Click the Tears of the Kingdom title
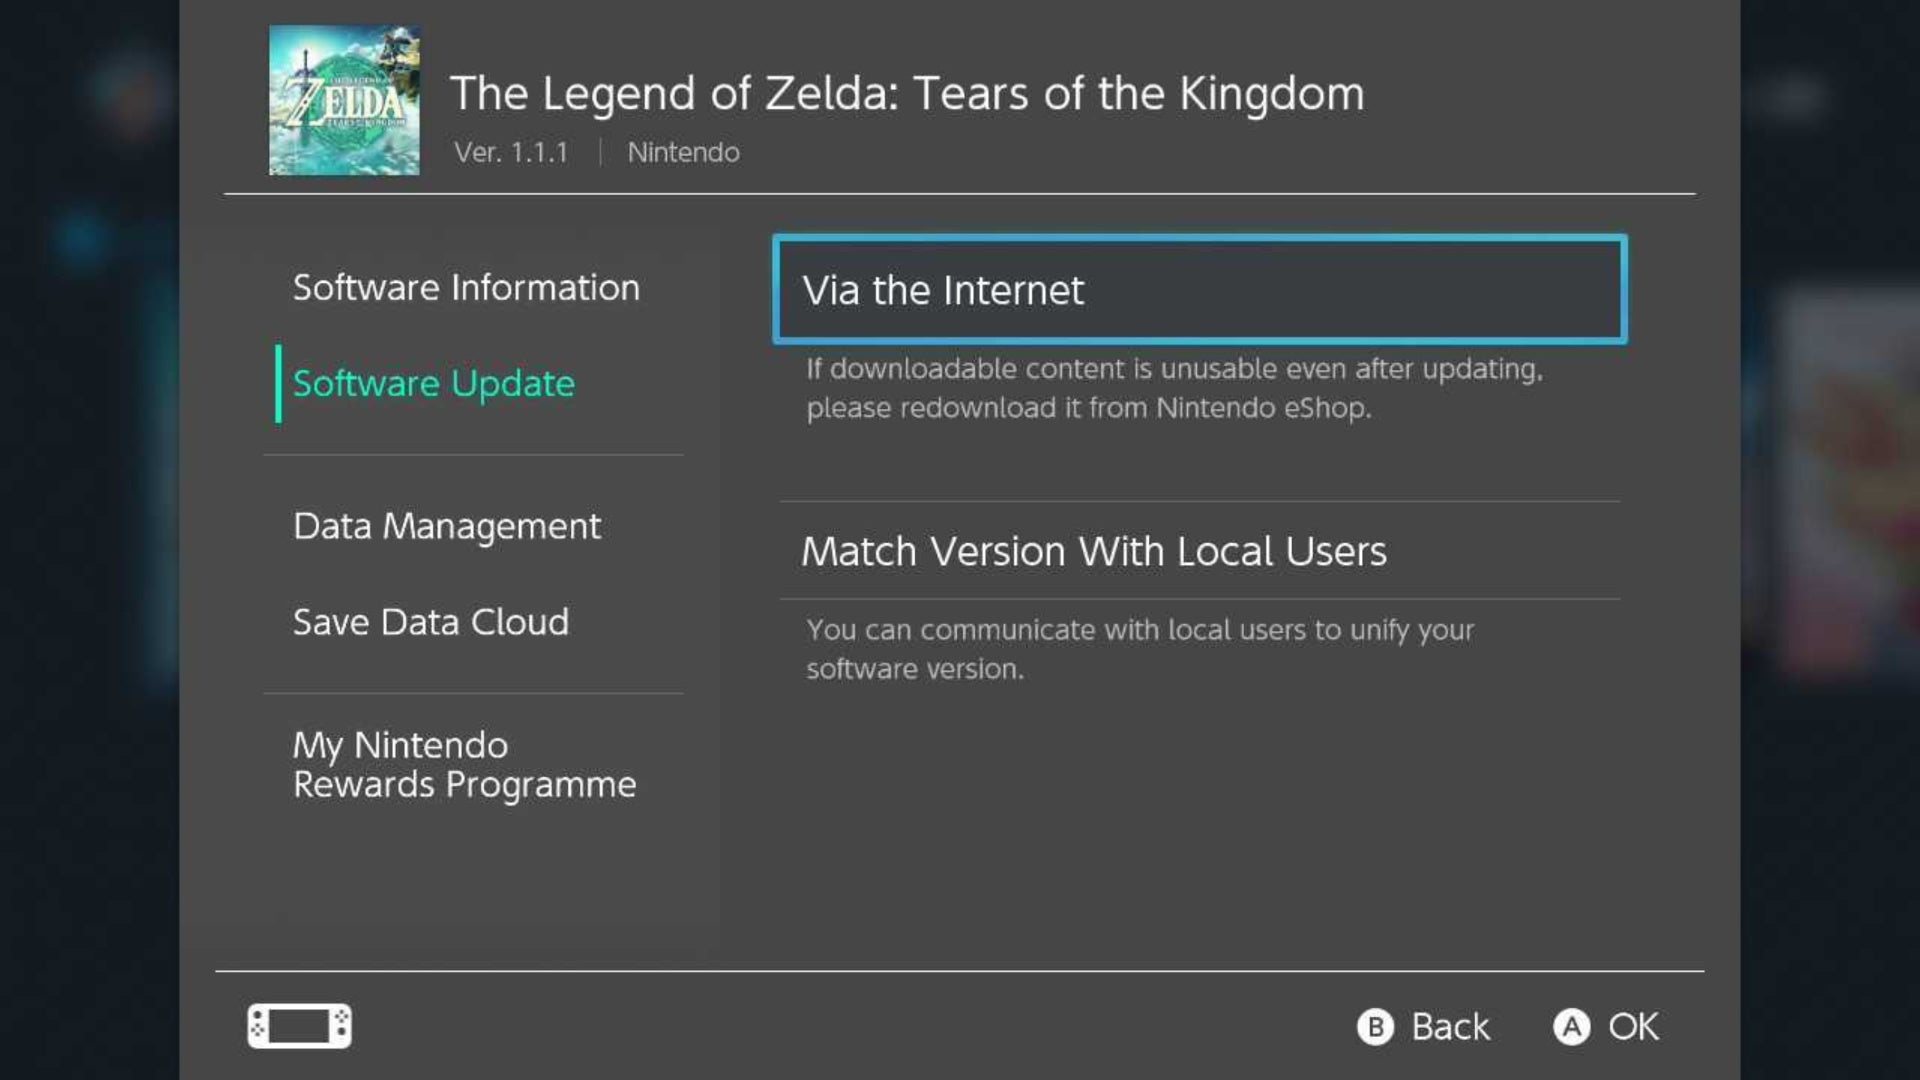1920x1080 pixels. [x=907, y=94]
